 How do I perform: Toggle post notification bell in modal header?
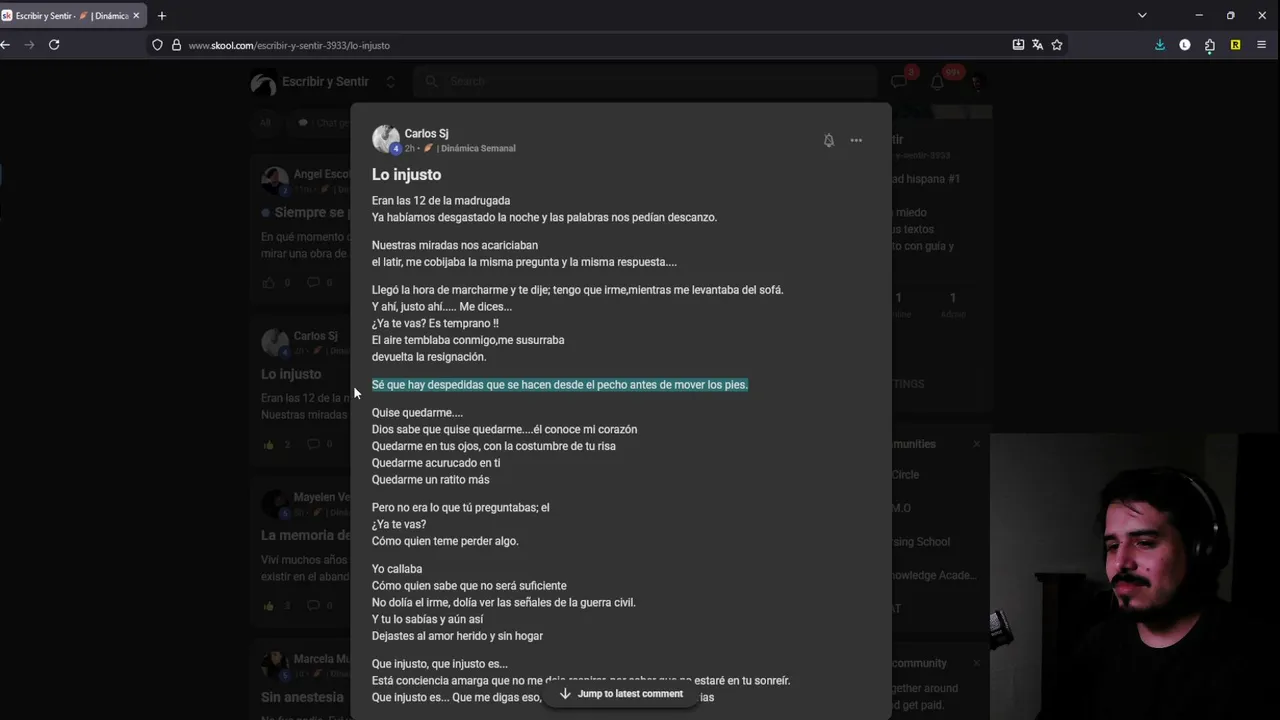pos(829,140)
